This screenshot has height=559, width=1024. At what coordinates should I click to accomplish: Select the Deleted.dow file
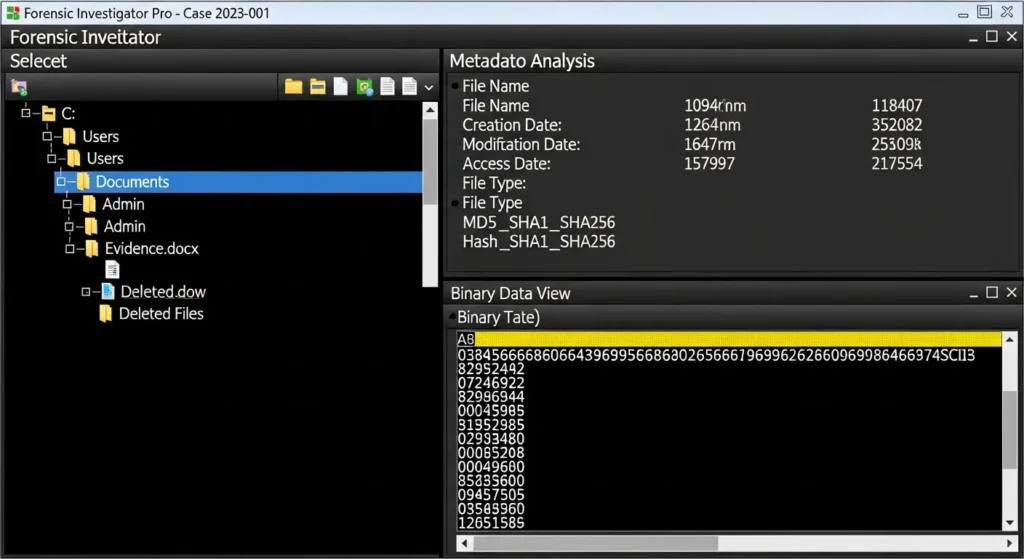[163, 292]
